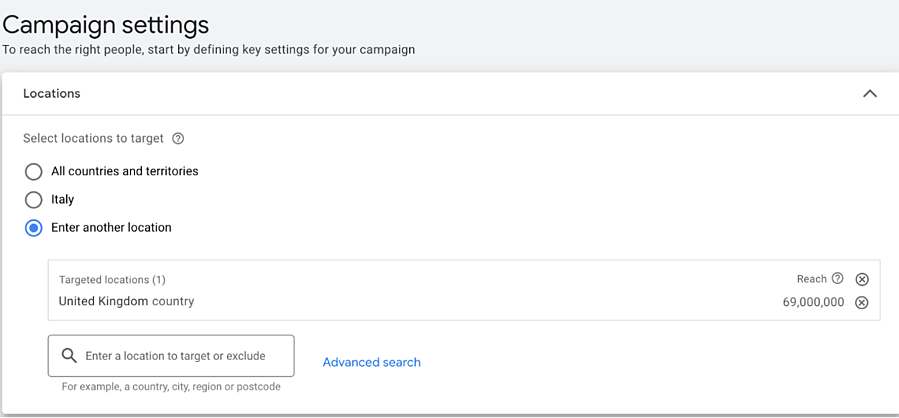
Task: Open help for Select locations to target
Action: point(178,139)
